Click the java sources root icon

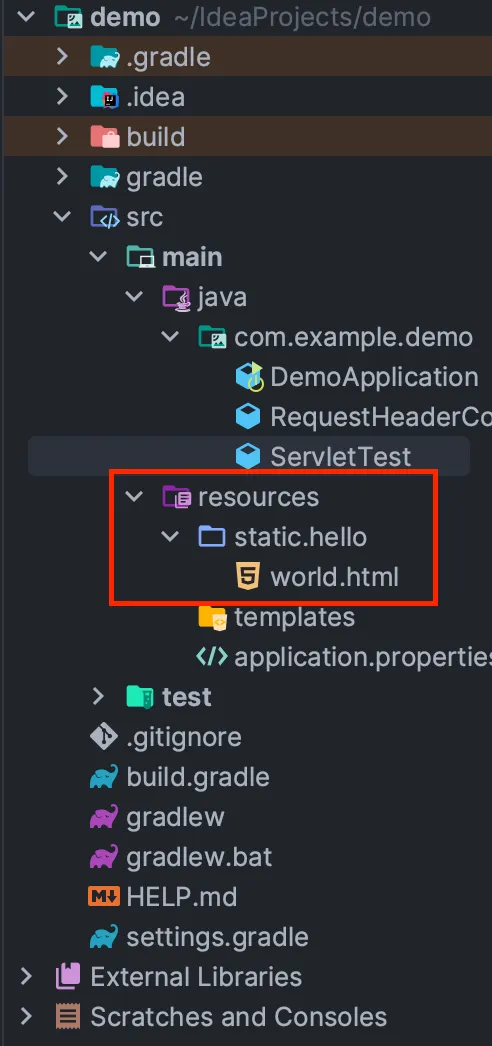(176, 297)
